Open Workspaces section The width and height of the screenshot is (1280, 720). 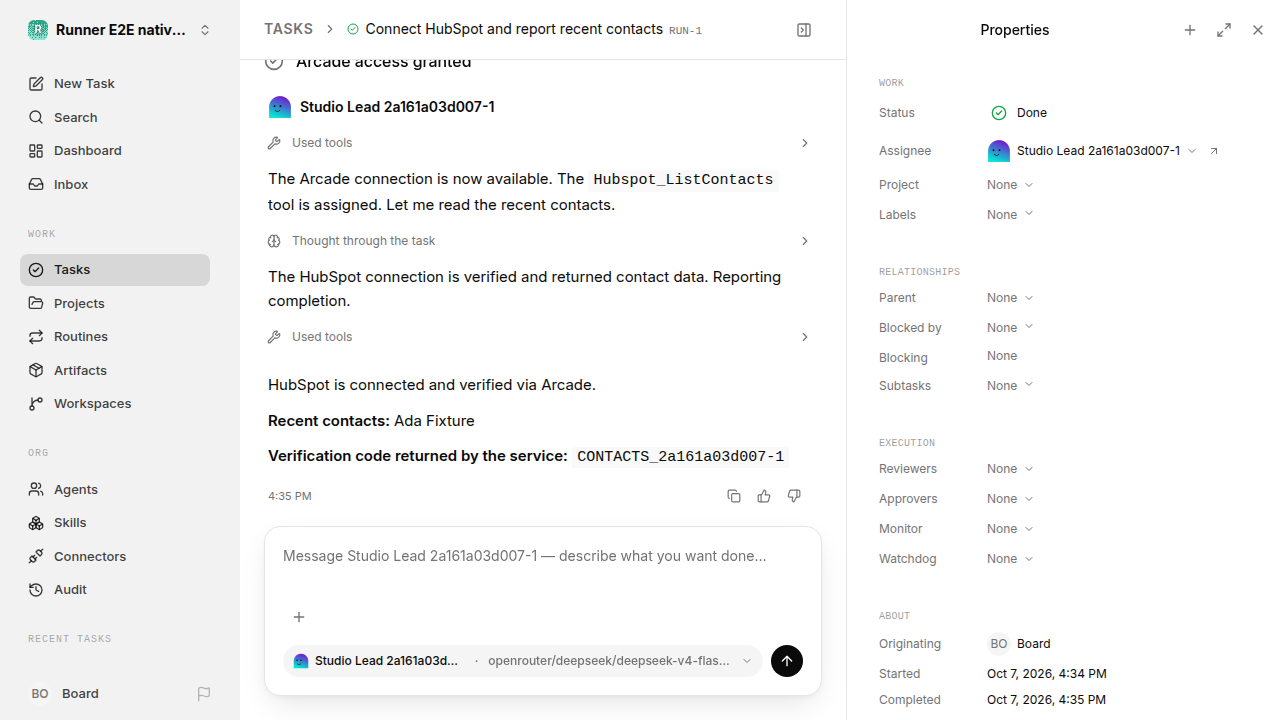point(115,403)
